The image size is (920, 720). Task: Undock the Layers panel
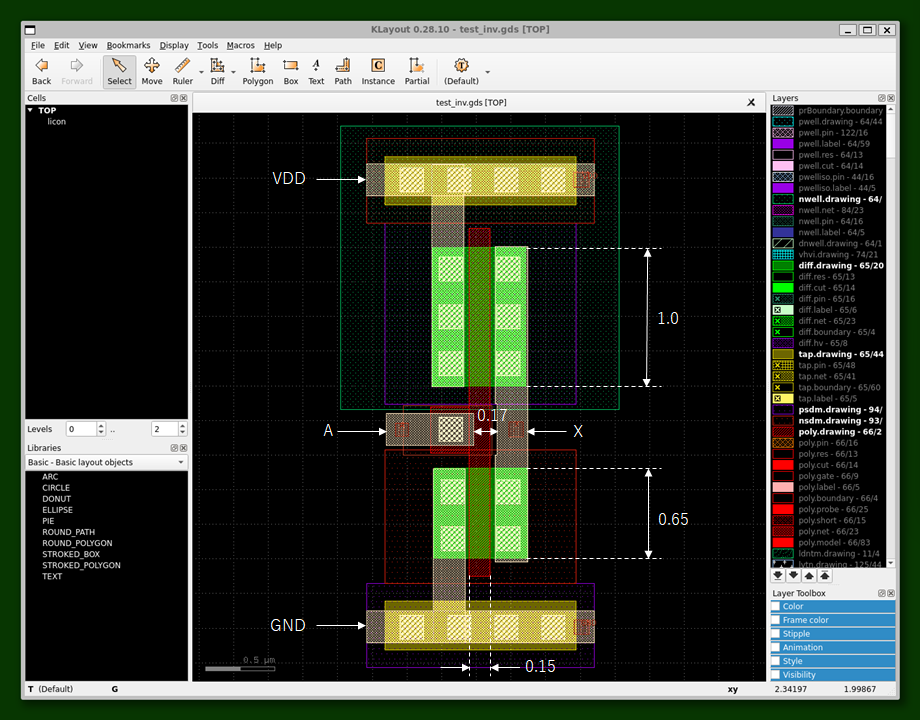coord(881,98)
